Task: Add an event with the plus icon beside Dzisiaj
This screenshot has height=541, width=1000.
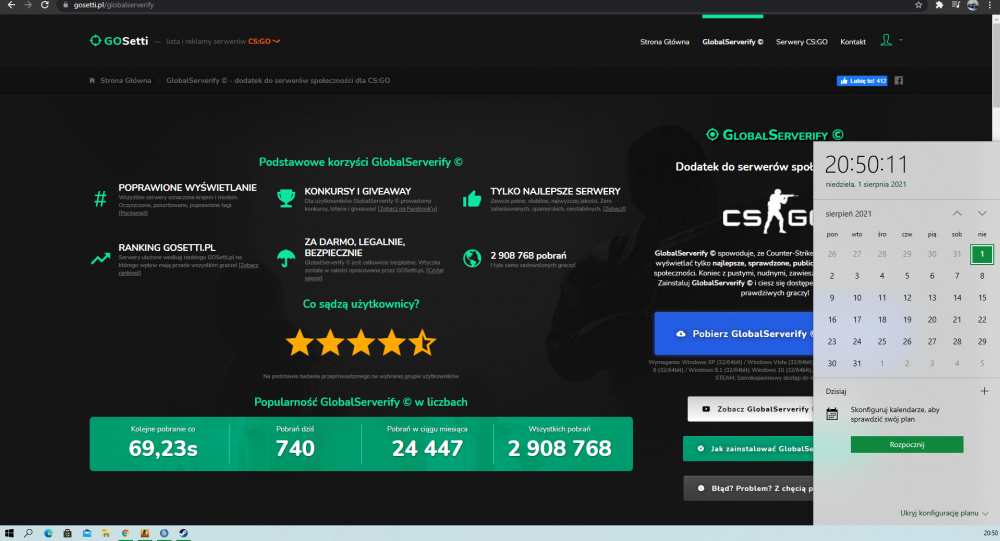Action: pos(984,391)
